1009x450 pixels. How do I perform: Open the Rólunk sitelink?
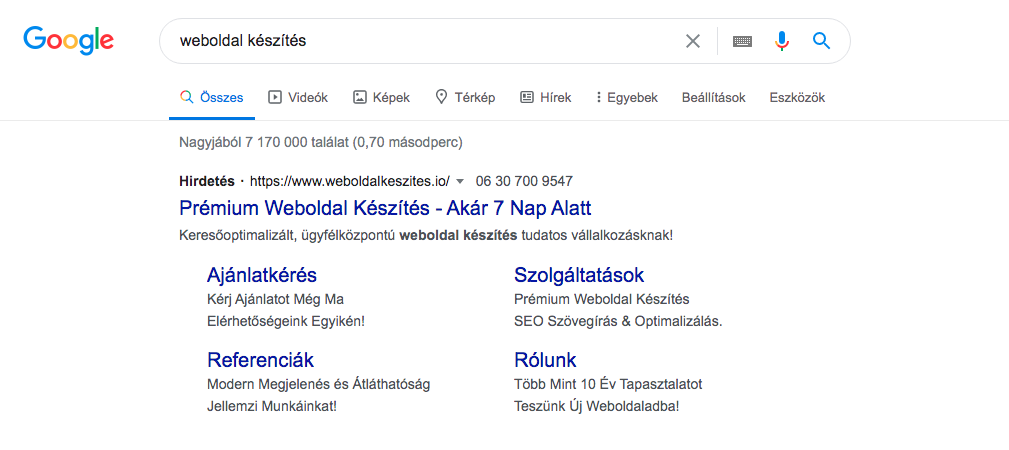tap(545, 360)
